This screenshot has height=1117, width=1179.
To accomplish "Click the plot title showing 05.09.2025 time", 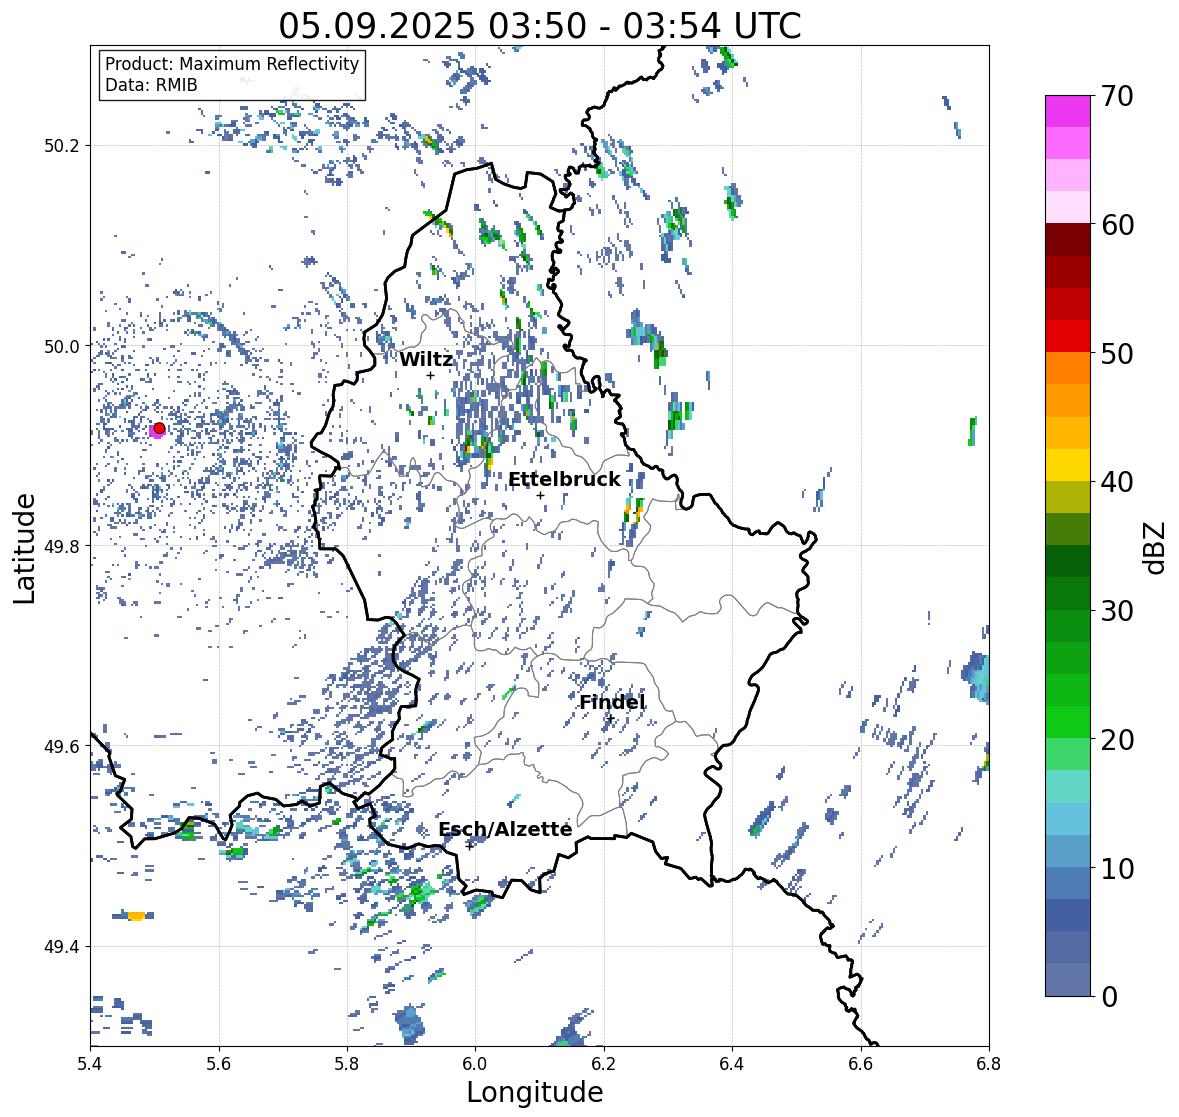I will pos(540,26).
